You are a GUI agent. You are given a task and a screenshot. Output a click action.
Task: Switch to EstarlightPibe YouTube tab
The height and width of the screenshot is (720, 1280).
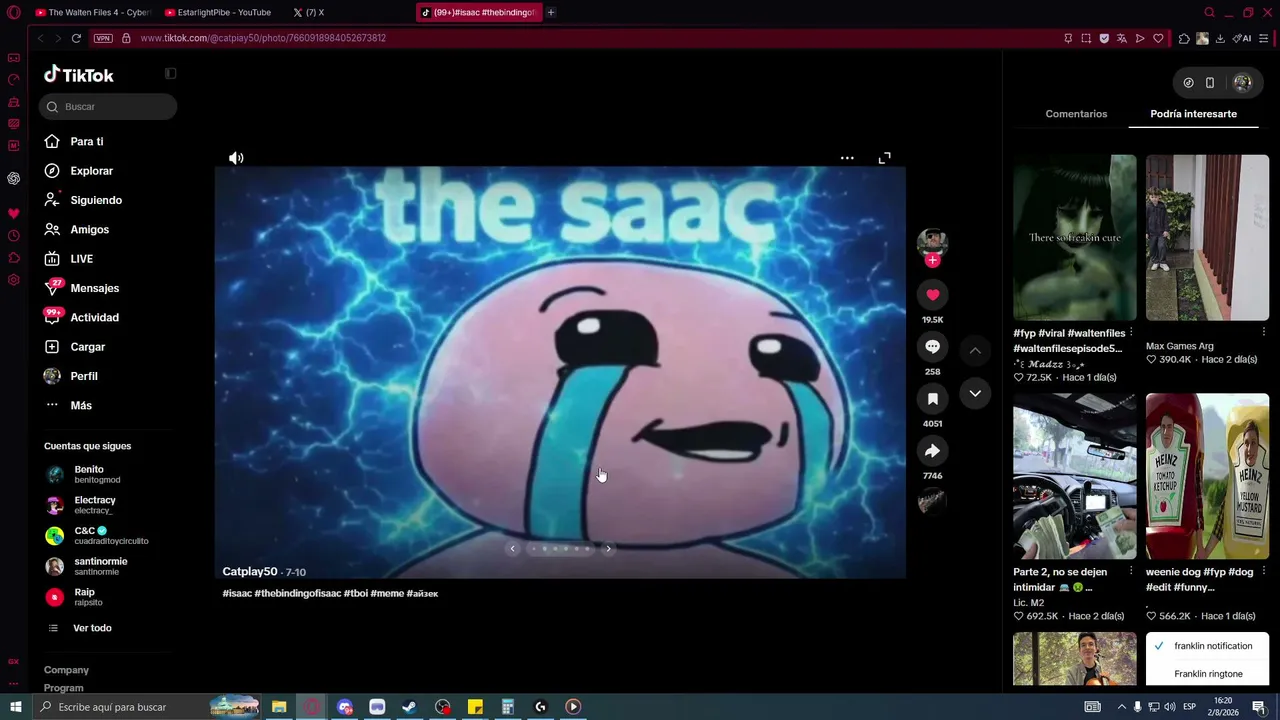(218, 12)
